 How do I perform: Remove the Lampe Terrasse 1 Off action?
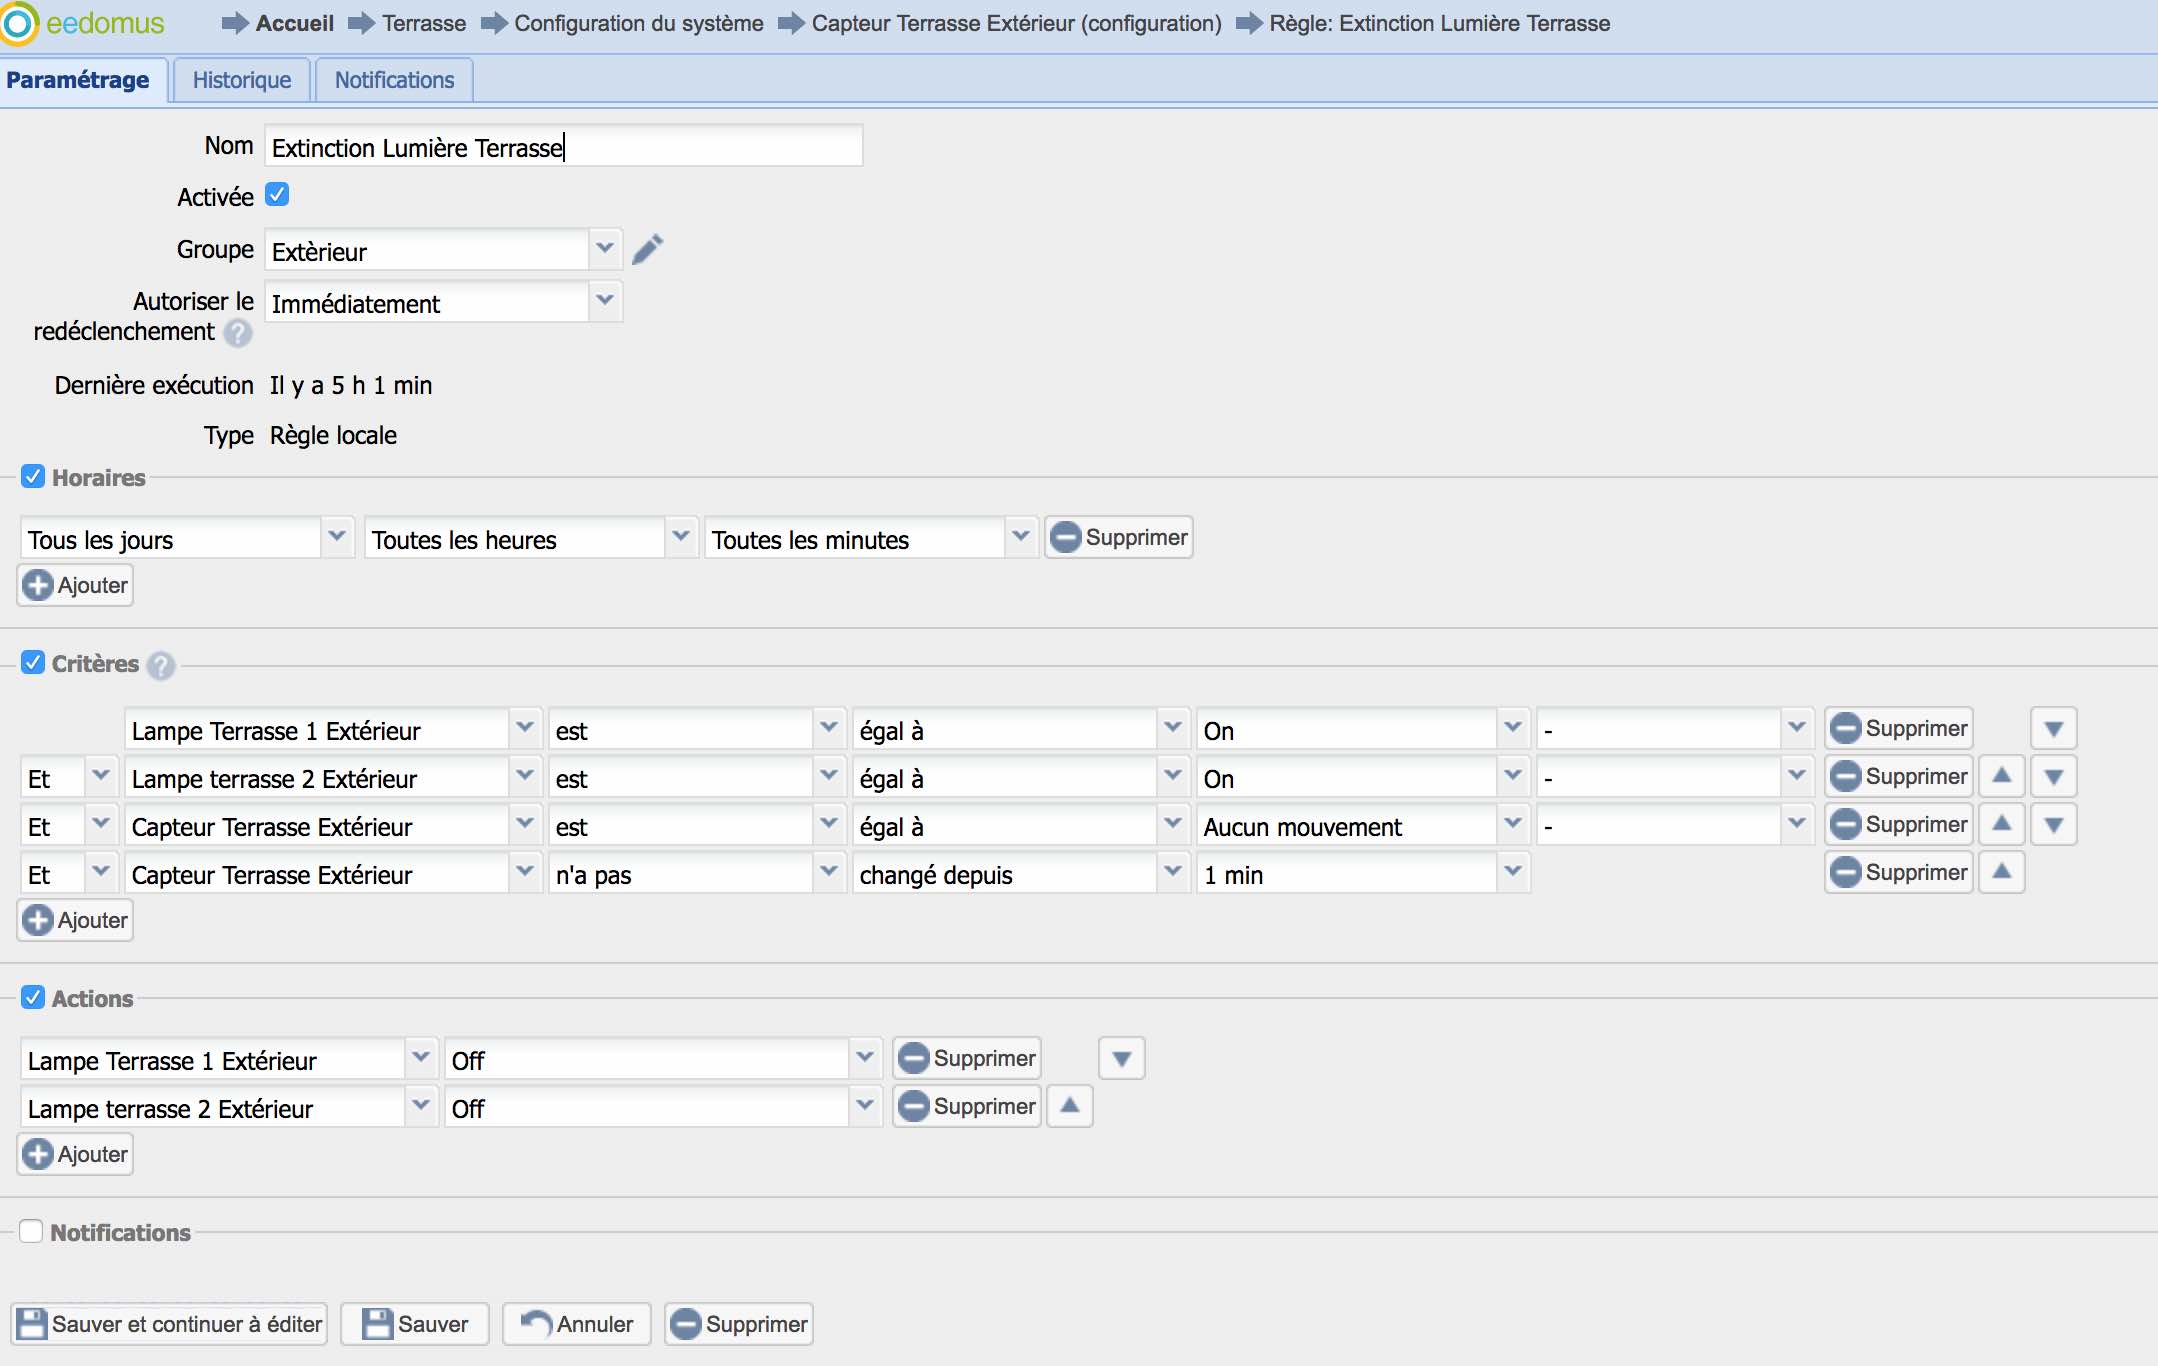(x=967, y=1059)
